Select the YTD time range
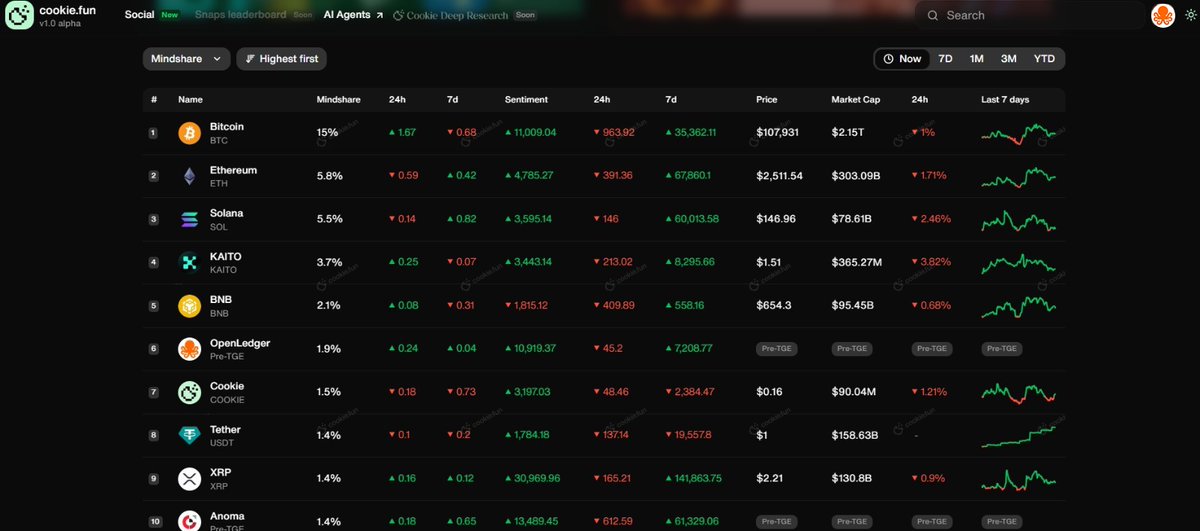Image resolution: width=1200 pixels, height=531 pixels. [x=1044, y=59]
